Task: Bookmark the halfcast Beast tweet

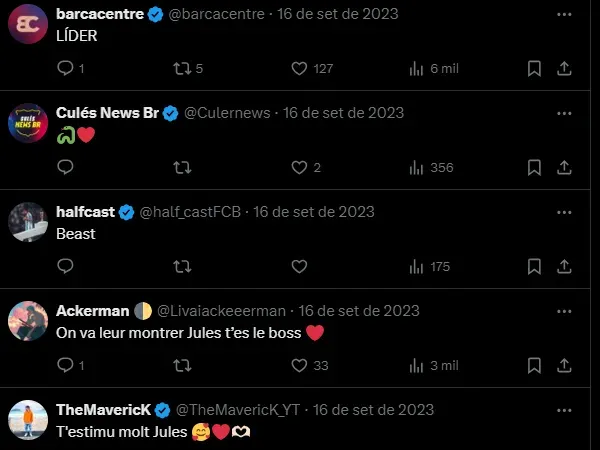Action: (x=534, y=267)
